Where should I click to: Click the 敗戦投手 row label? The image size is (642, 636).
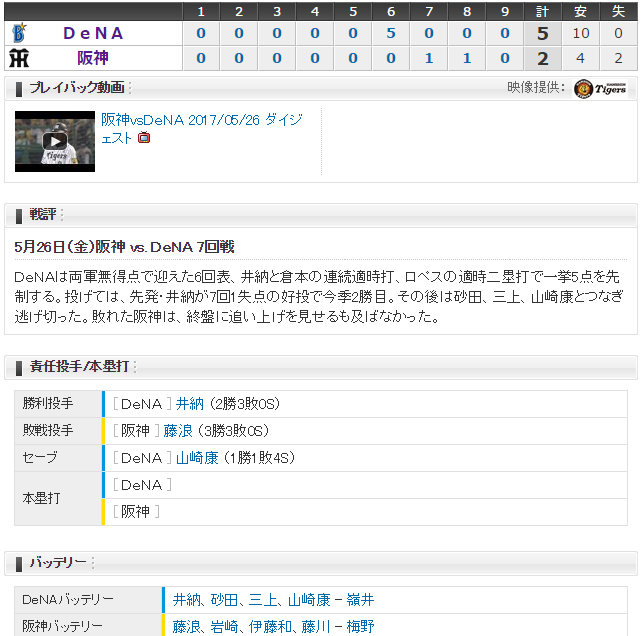[48, 430]
